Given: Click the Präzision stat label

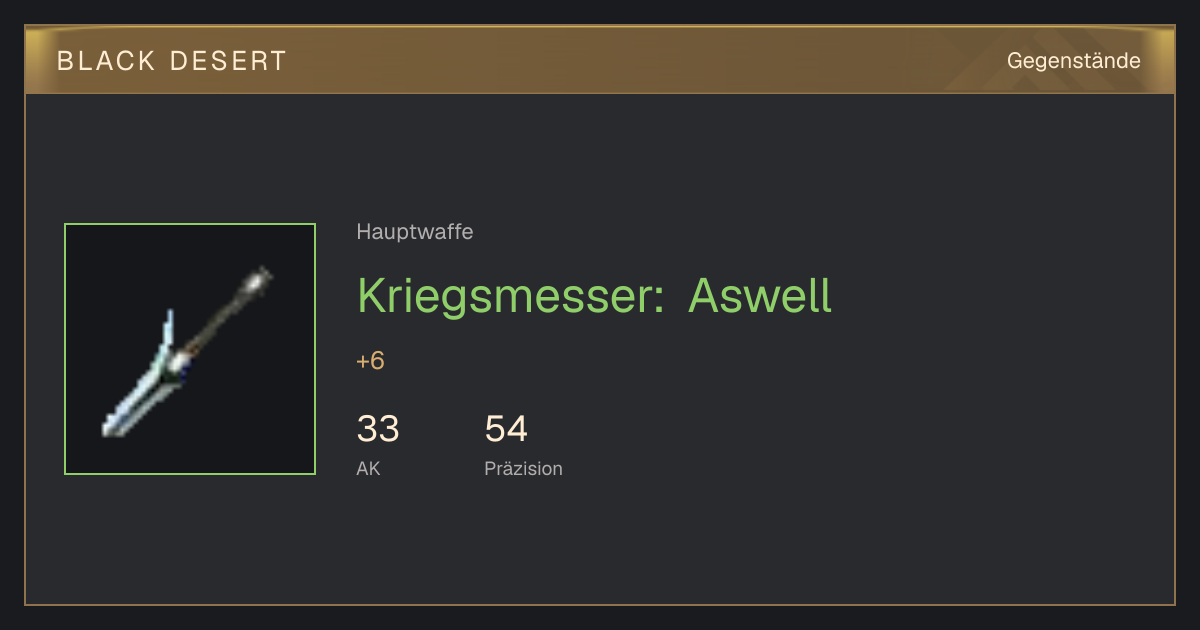Looking at the screenshot, I should coord(523,468).
